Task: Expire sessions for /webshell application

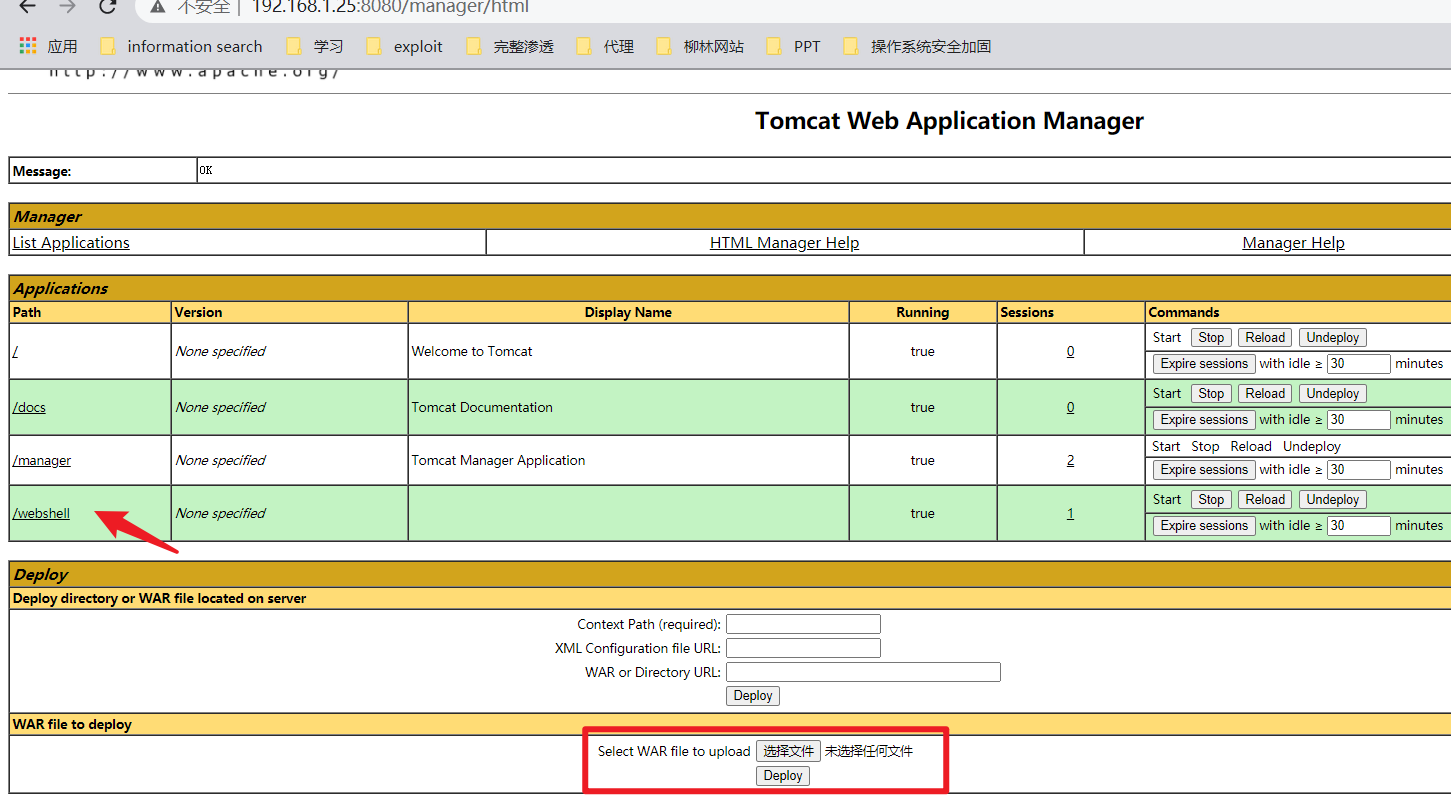Action: [x=1204, y=526]
